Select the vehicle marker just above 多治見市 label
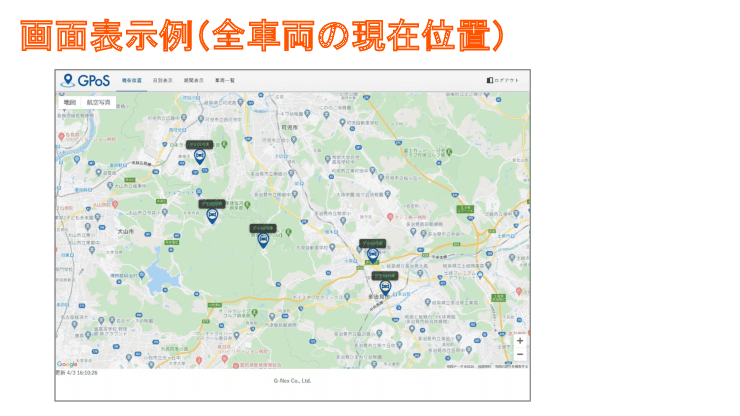740x416 pixels. coord(386,288)
